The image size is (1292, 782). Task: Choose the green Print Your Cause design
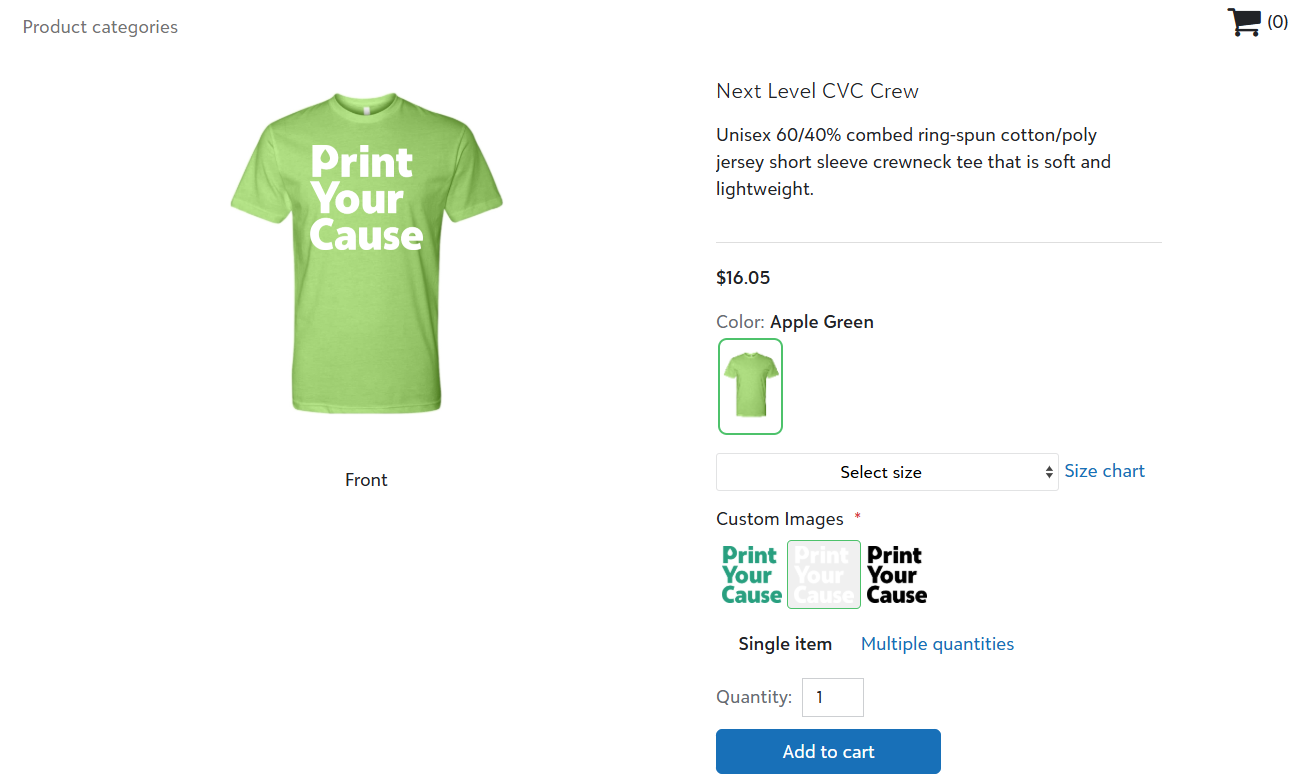click(x=751, y=575)
